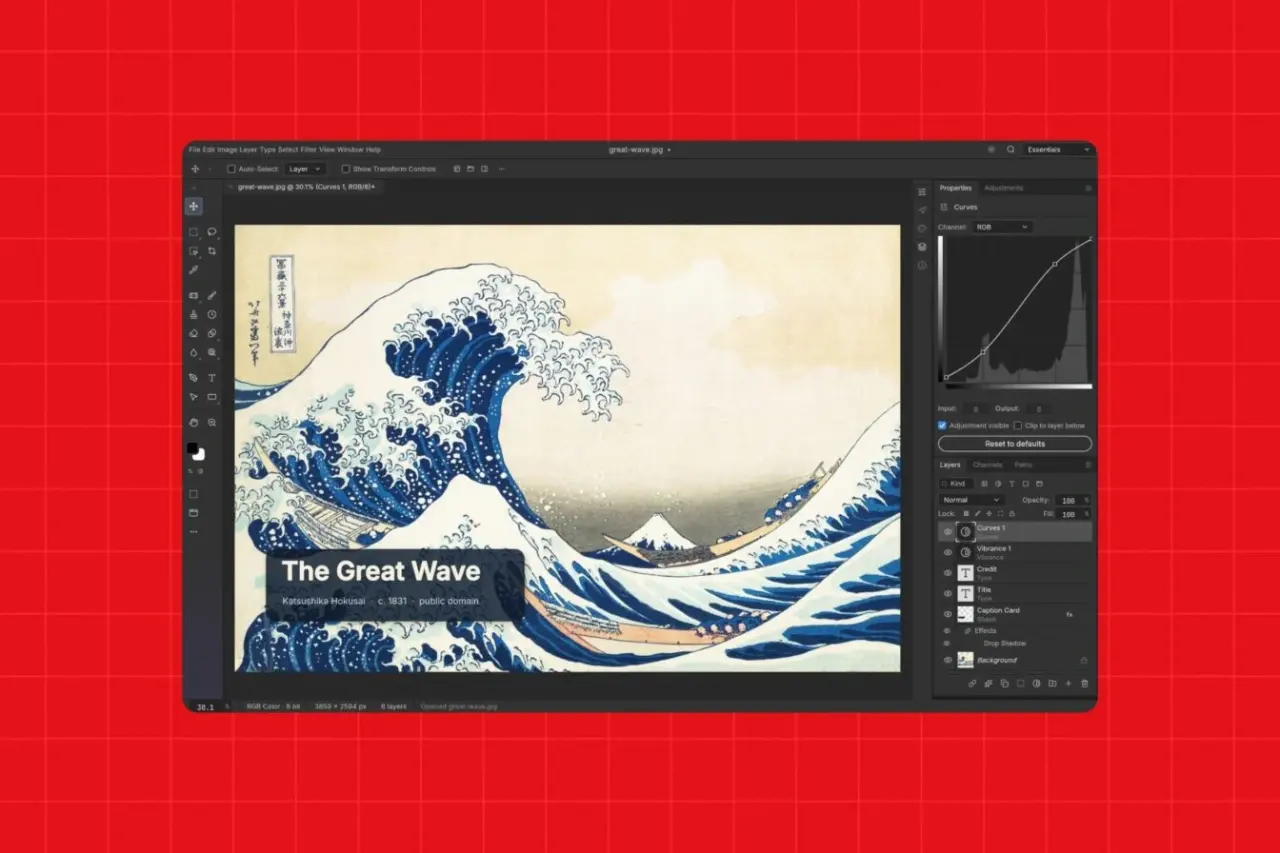Image resolution: width=1280 pixels, height=853 pixels.
Task: Open the Normal blend mode dropdown
Action: point(971,500)
